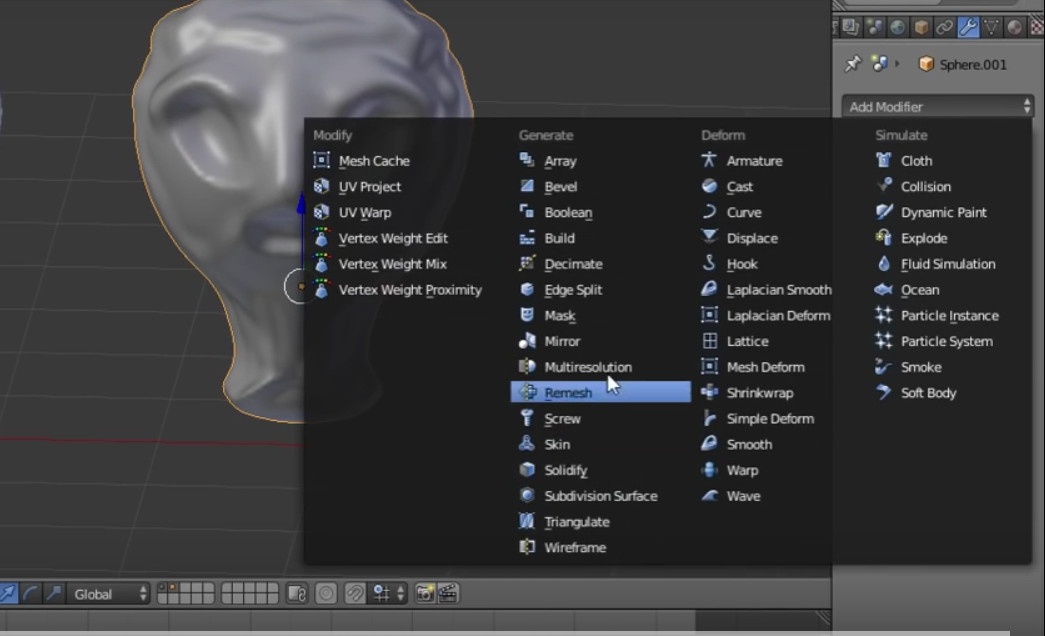Screen dimensions: 1045x636
Task: Open the Object Constraints chain-link tab
Action: [x=944, y=27]
